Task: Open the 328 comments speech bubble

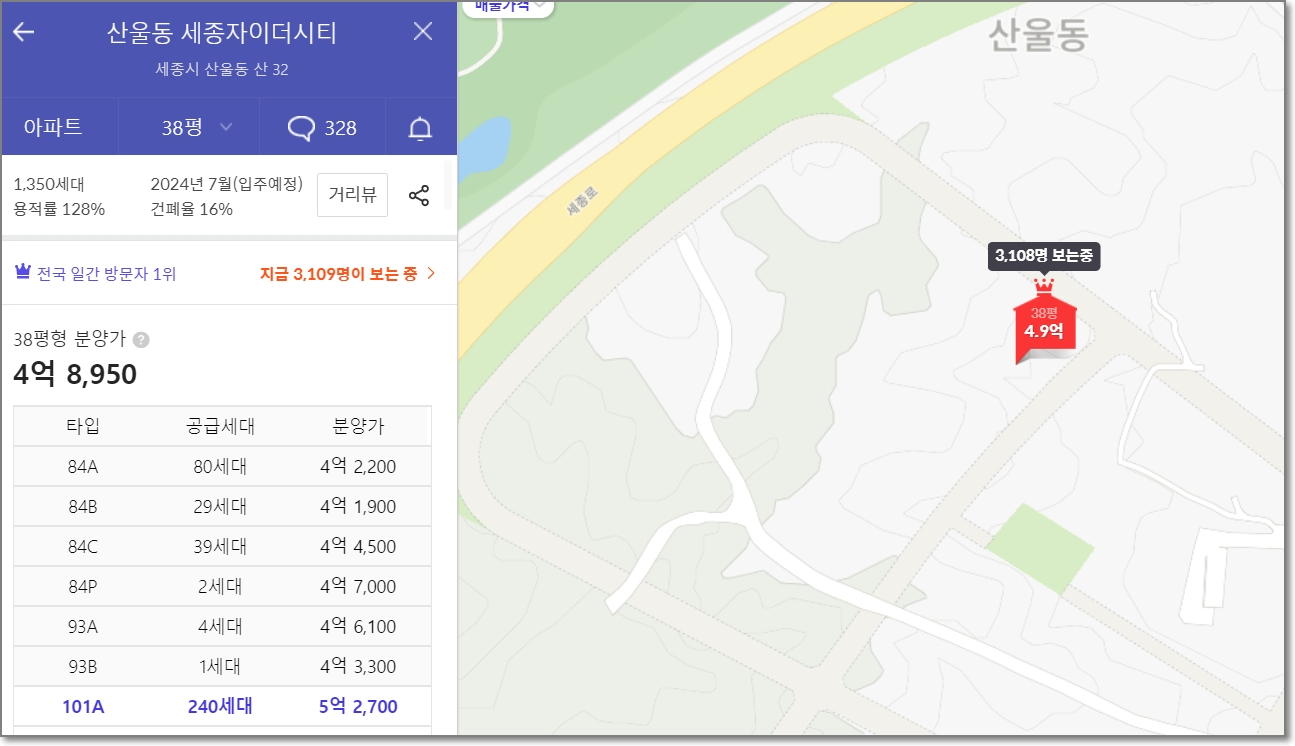Action: tap(322, 128)
